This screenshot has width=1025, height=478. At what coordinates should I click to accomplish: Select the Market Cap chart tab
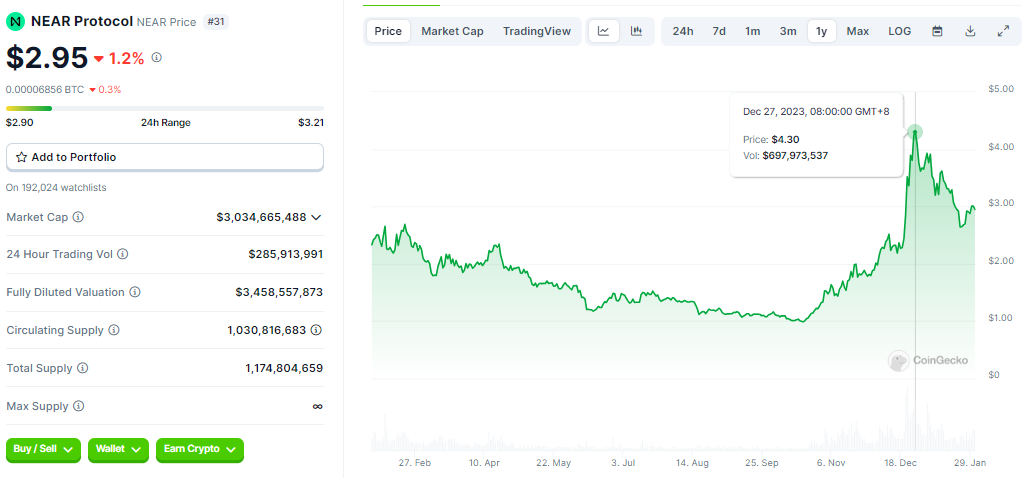(x=452, y=31)
